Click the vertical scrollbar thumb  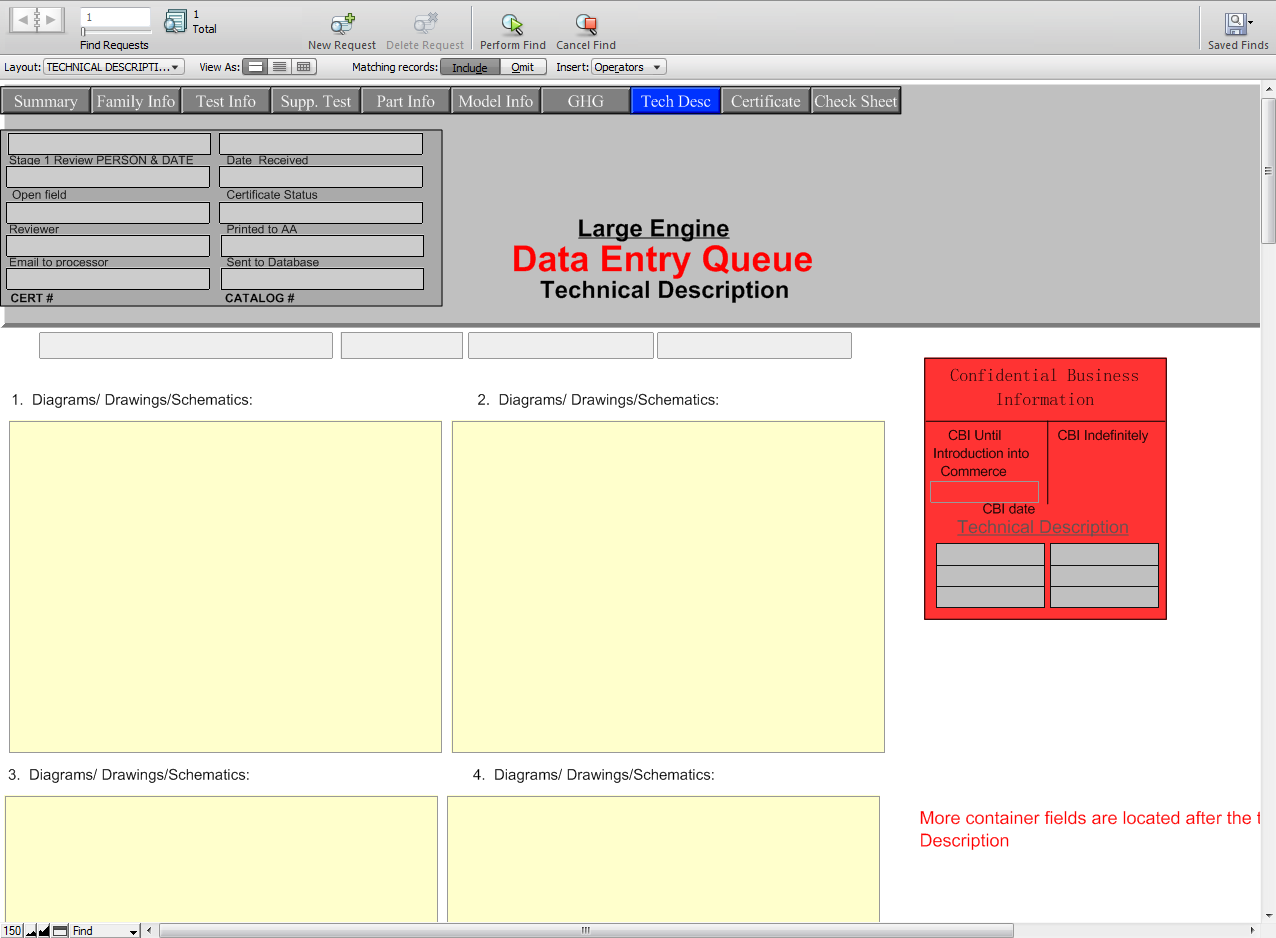(1268, 170)
